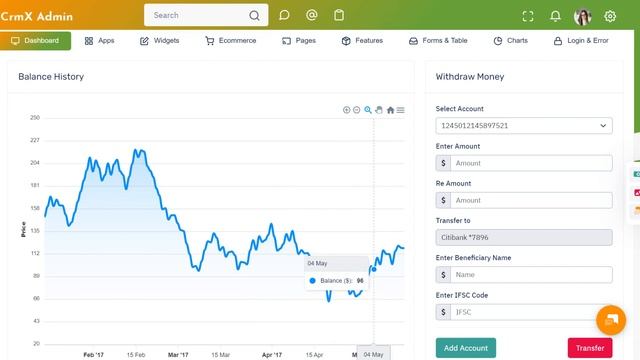Open the Pages menu

tap(299, 41)
